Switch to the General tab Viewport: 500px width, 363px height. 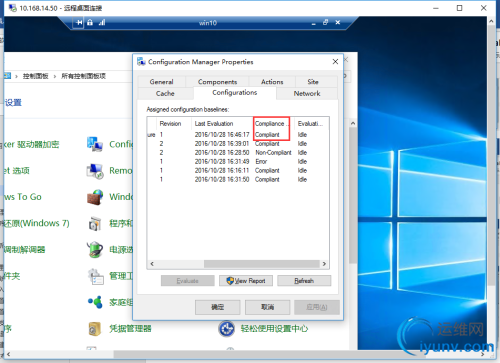(x=161, y=82)
